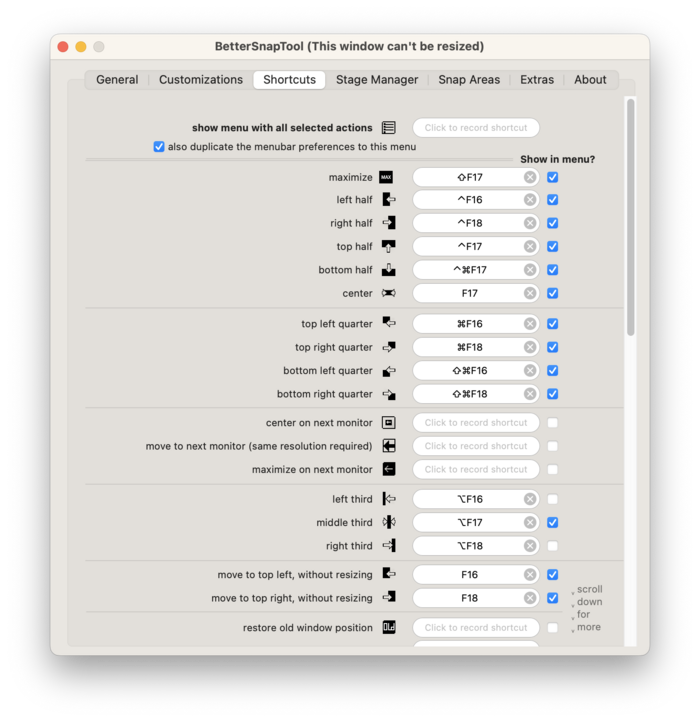Uncheck show in menu for maximize
Viewport: 700px width, 722px height.
pos(553,177)
